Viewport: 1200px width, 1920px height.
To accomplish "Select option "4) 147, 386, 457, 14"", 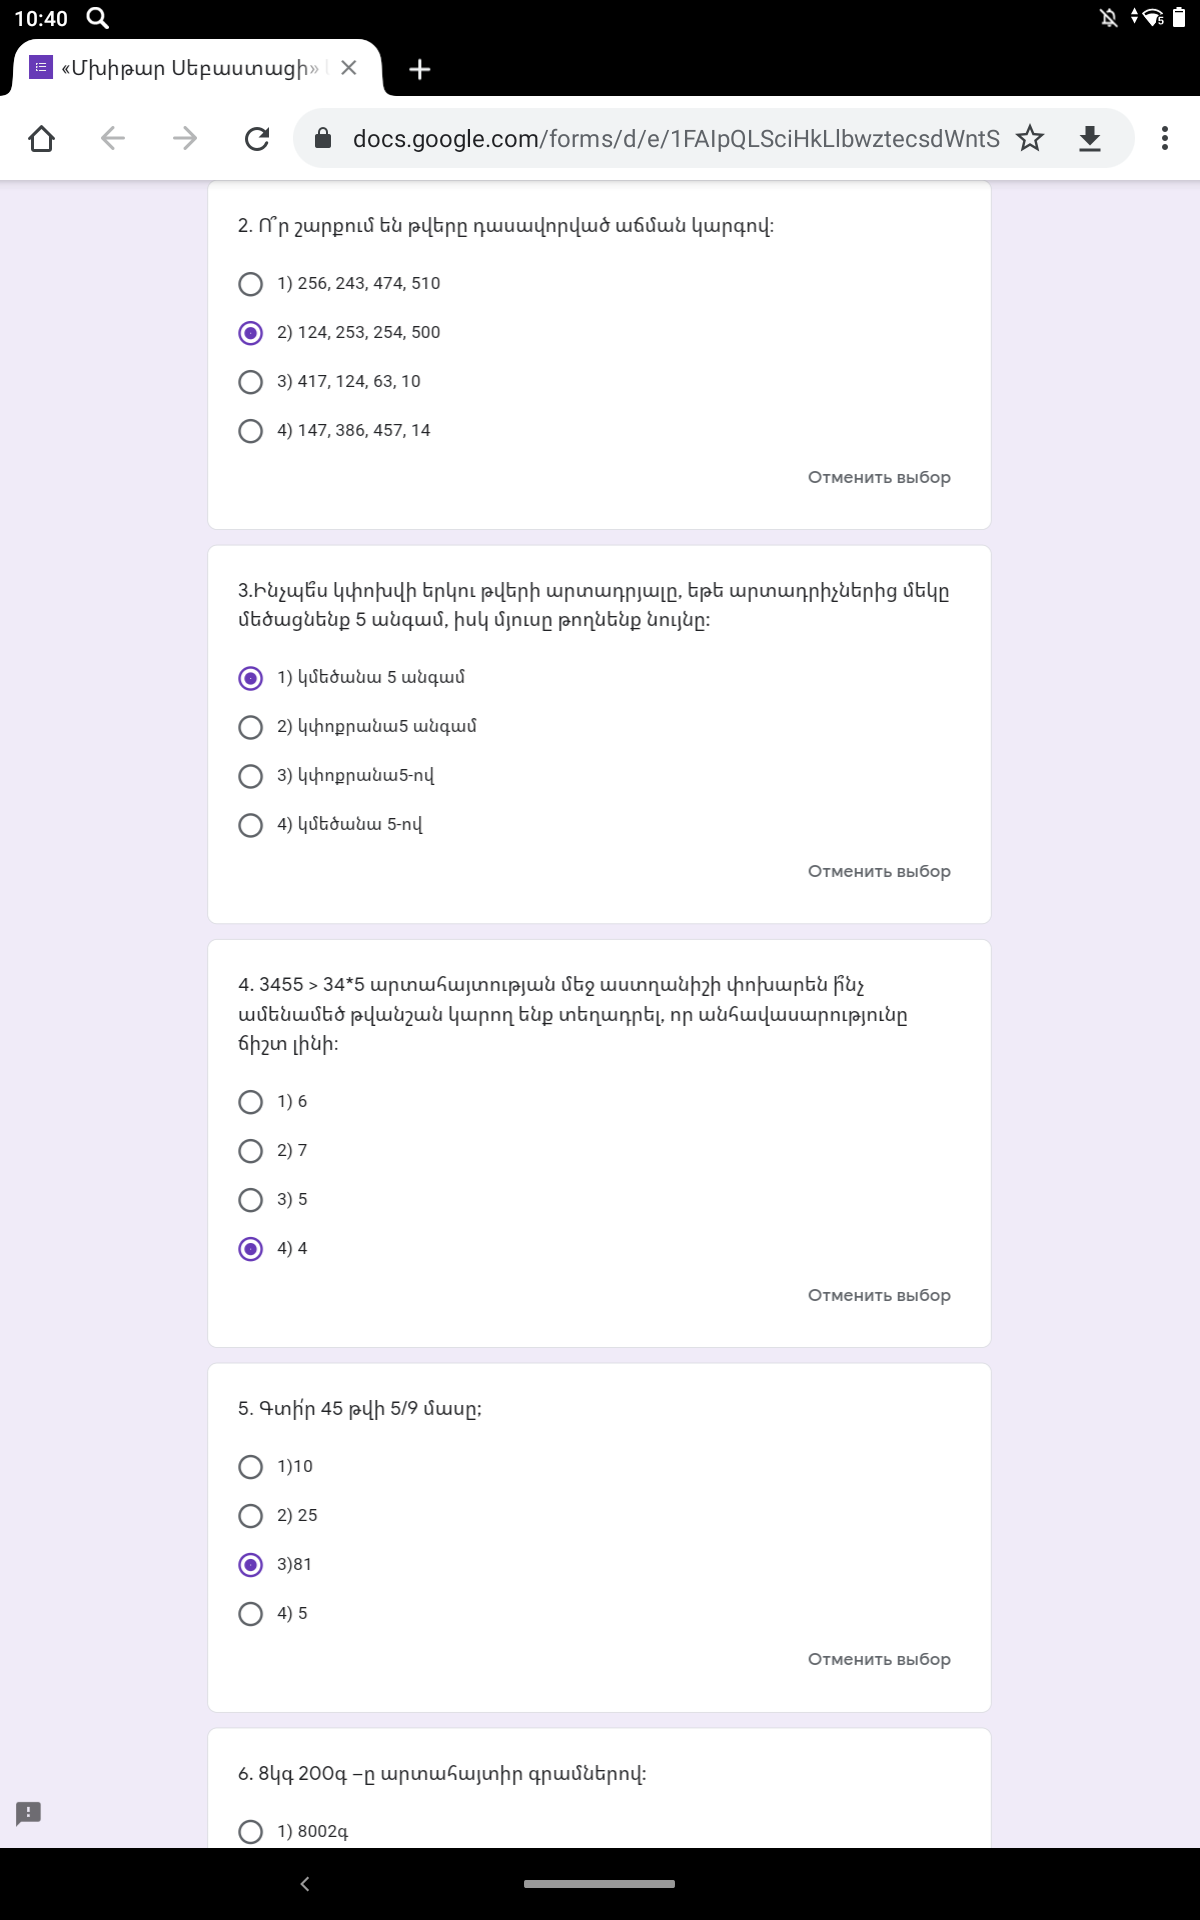I will [x=251, y=431].
